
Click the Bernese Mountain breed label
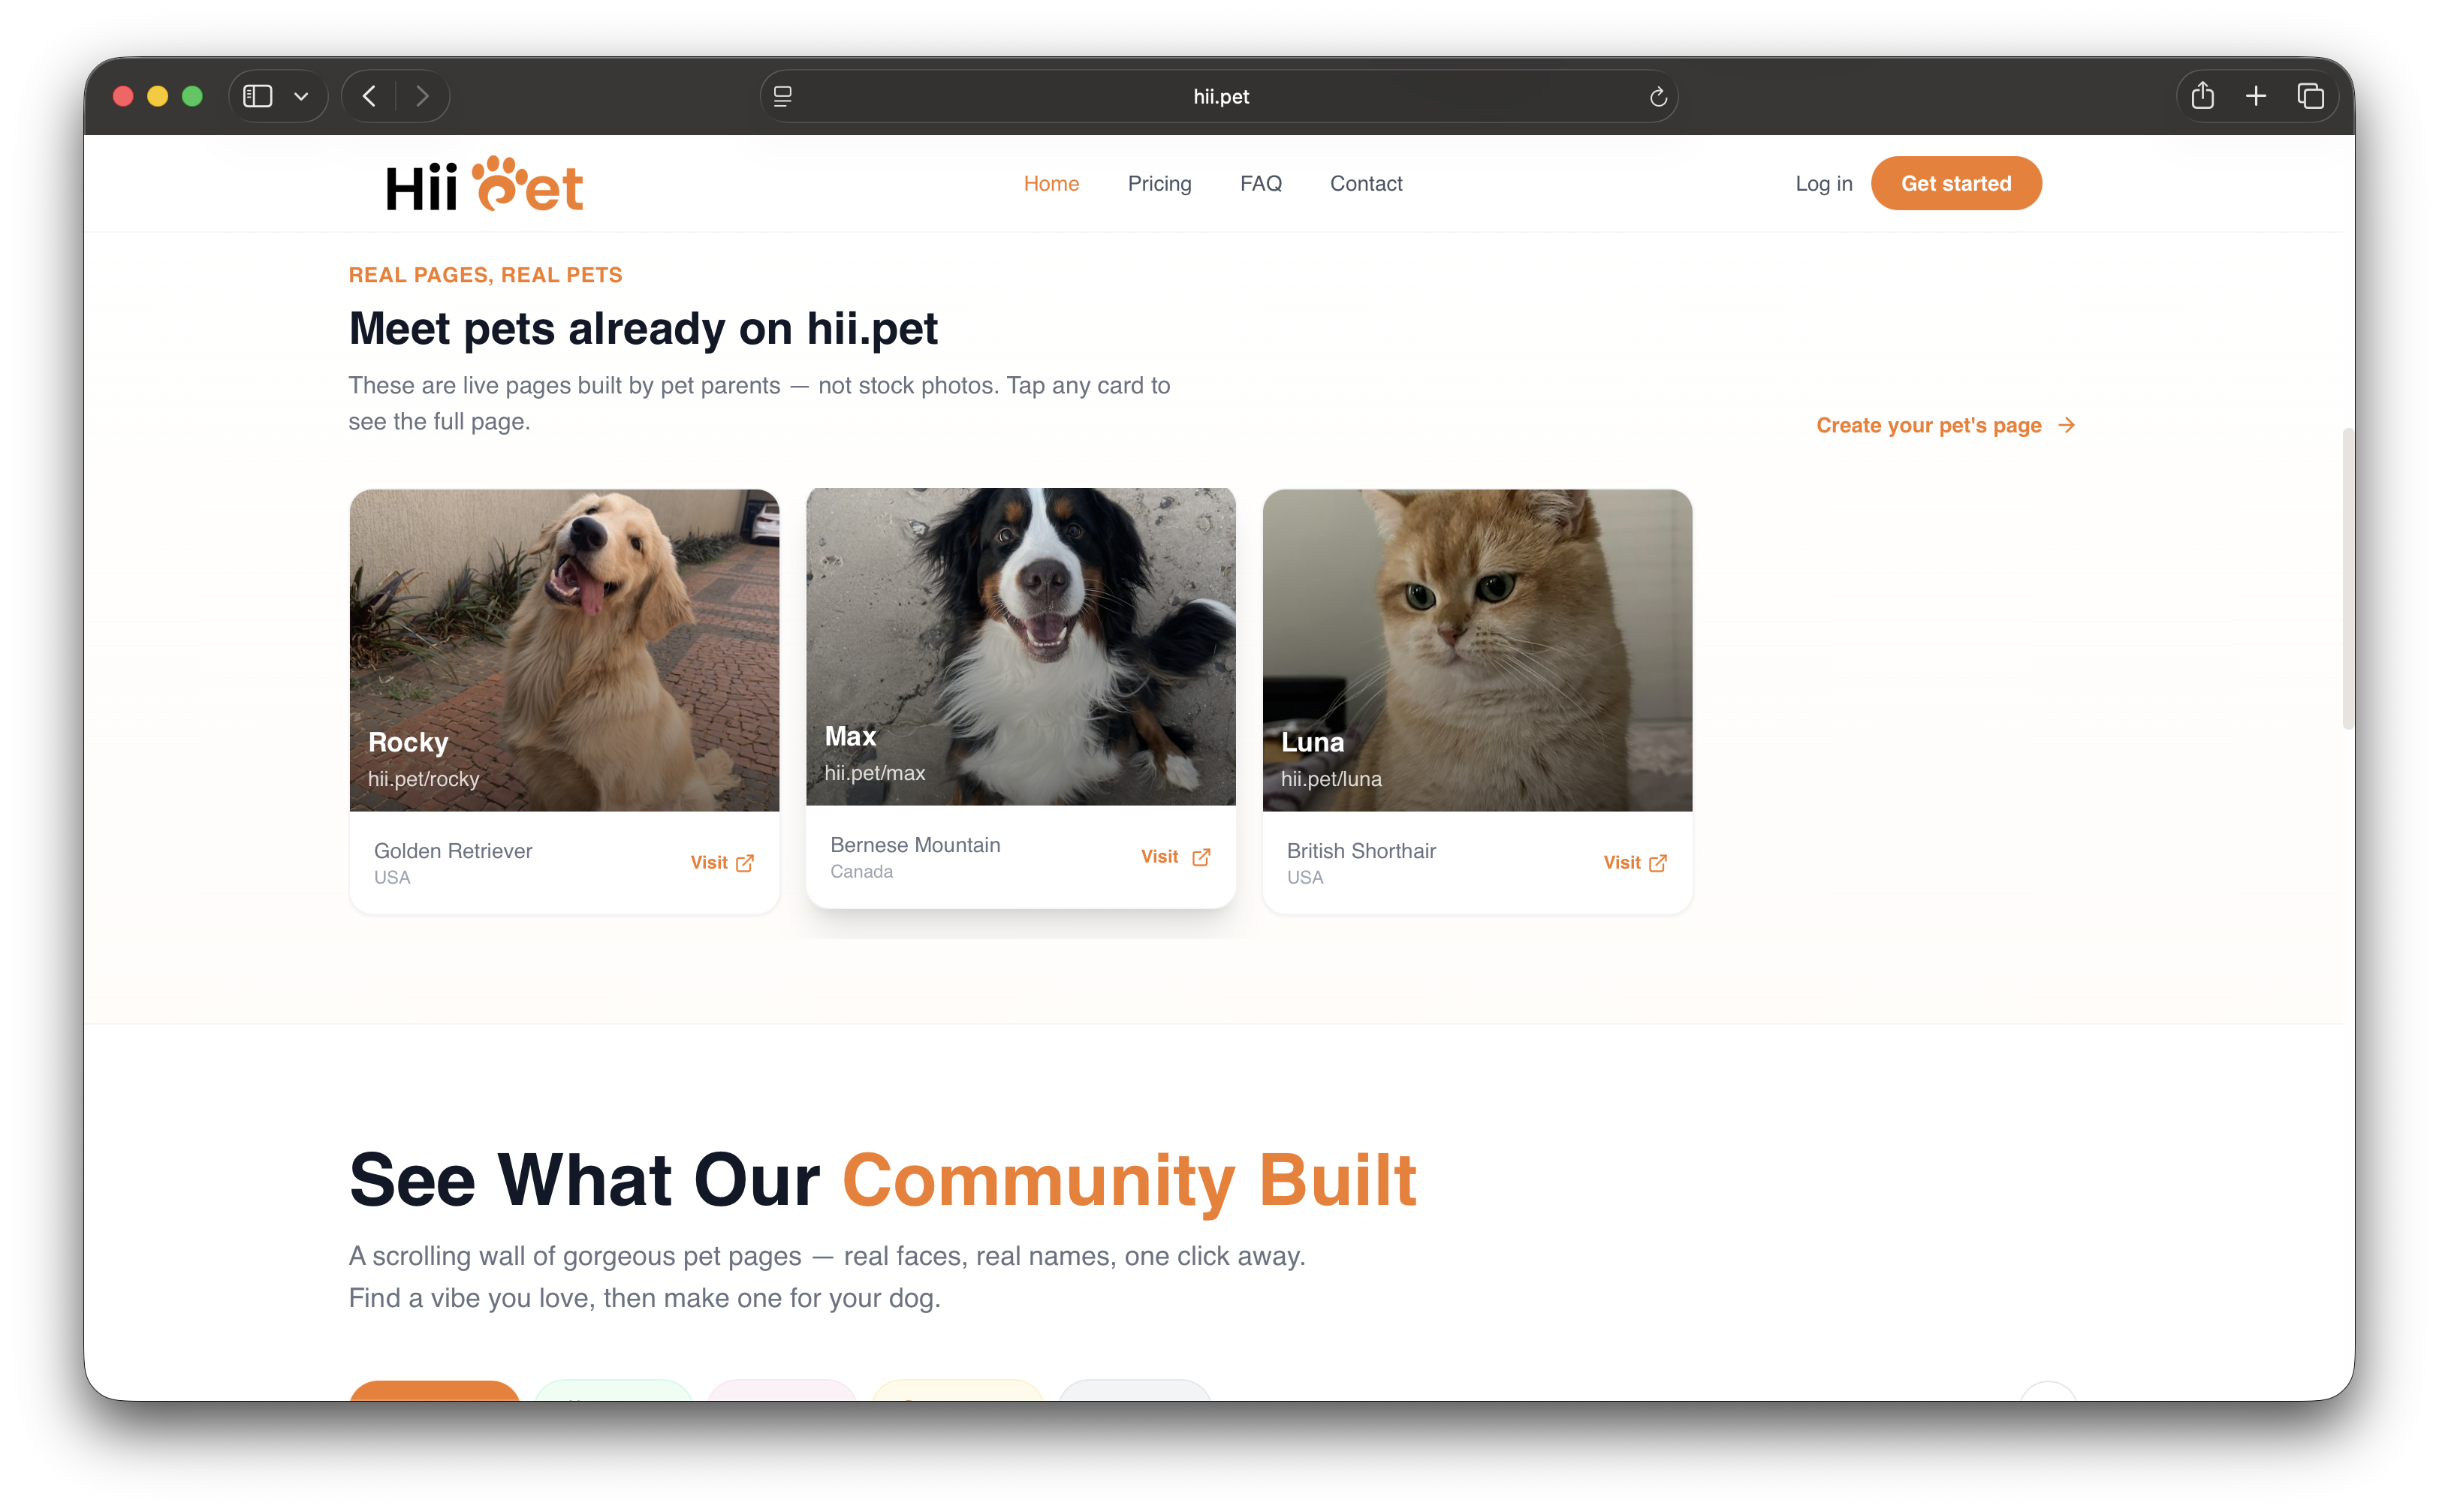915,844
